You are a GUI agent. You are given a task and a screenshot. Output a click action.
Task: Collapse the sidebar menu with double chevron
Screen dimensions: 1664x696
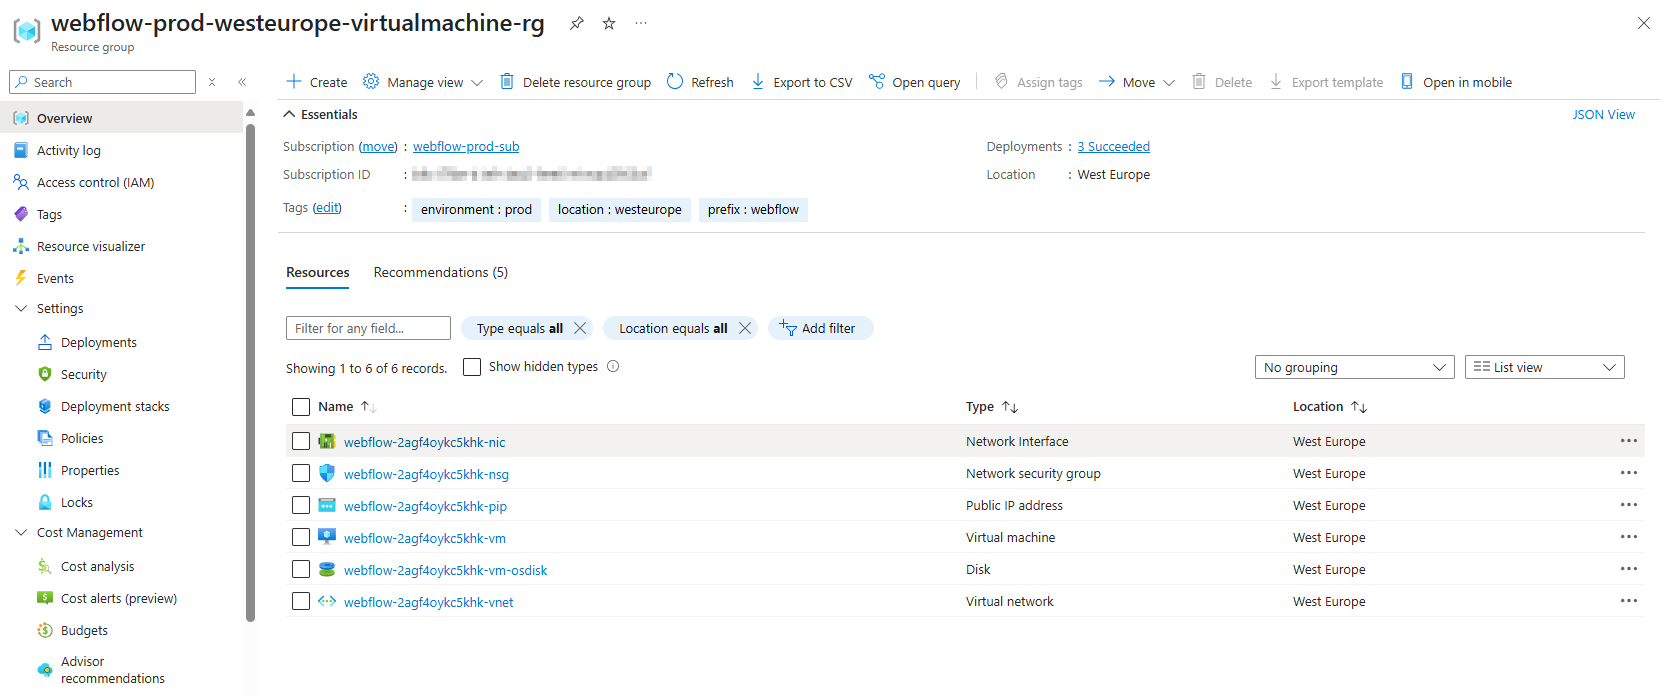pos(242,82)
